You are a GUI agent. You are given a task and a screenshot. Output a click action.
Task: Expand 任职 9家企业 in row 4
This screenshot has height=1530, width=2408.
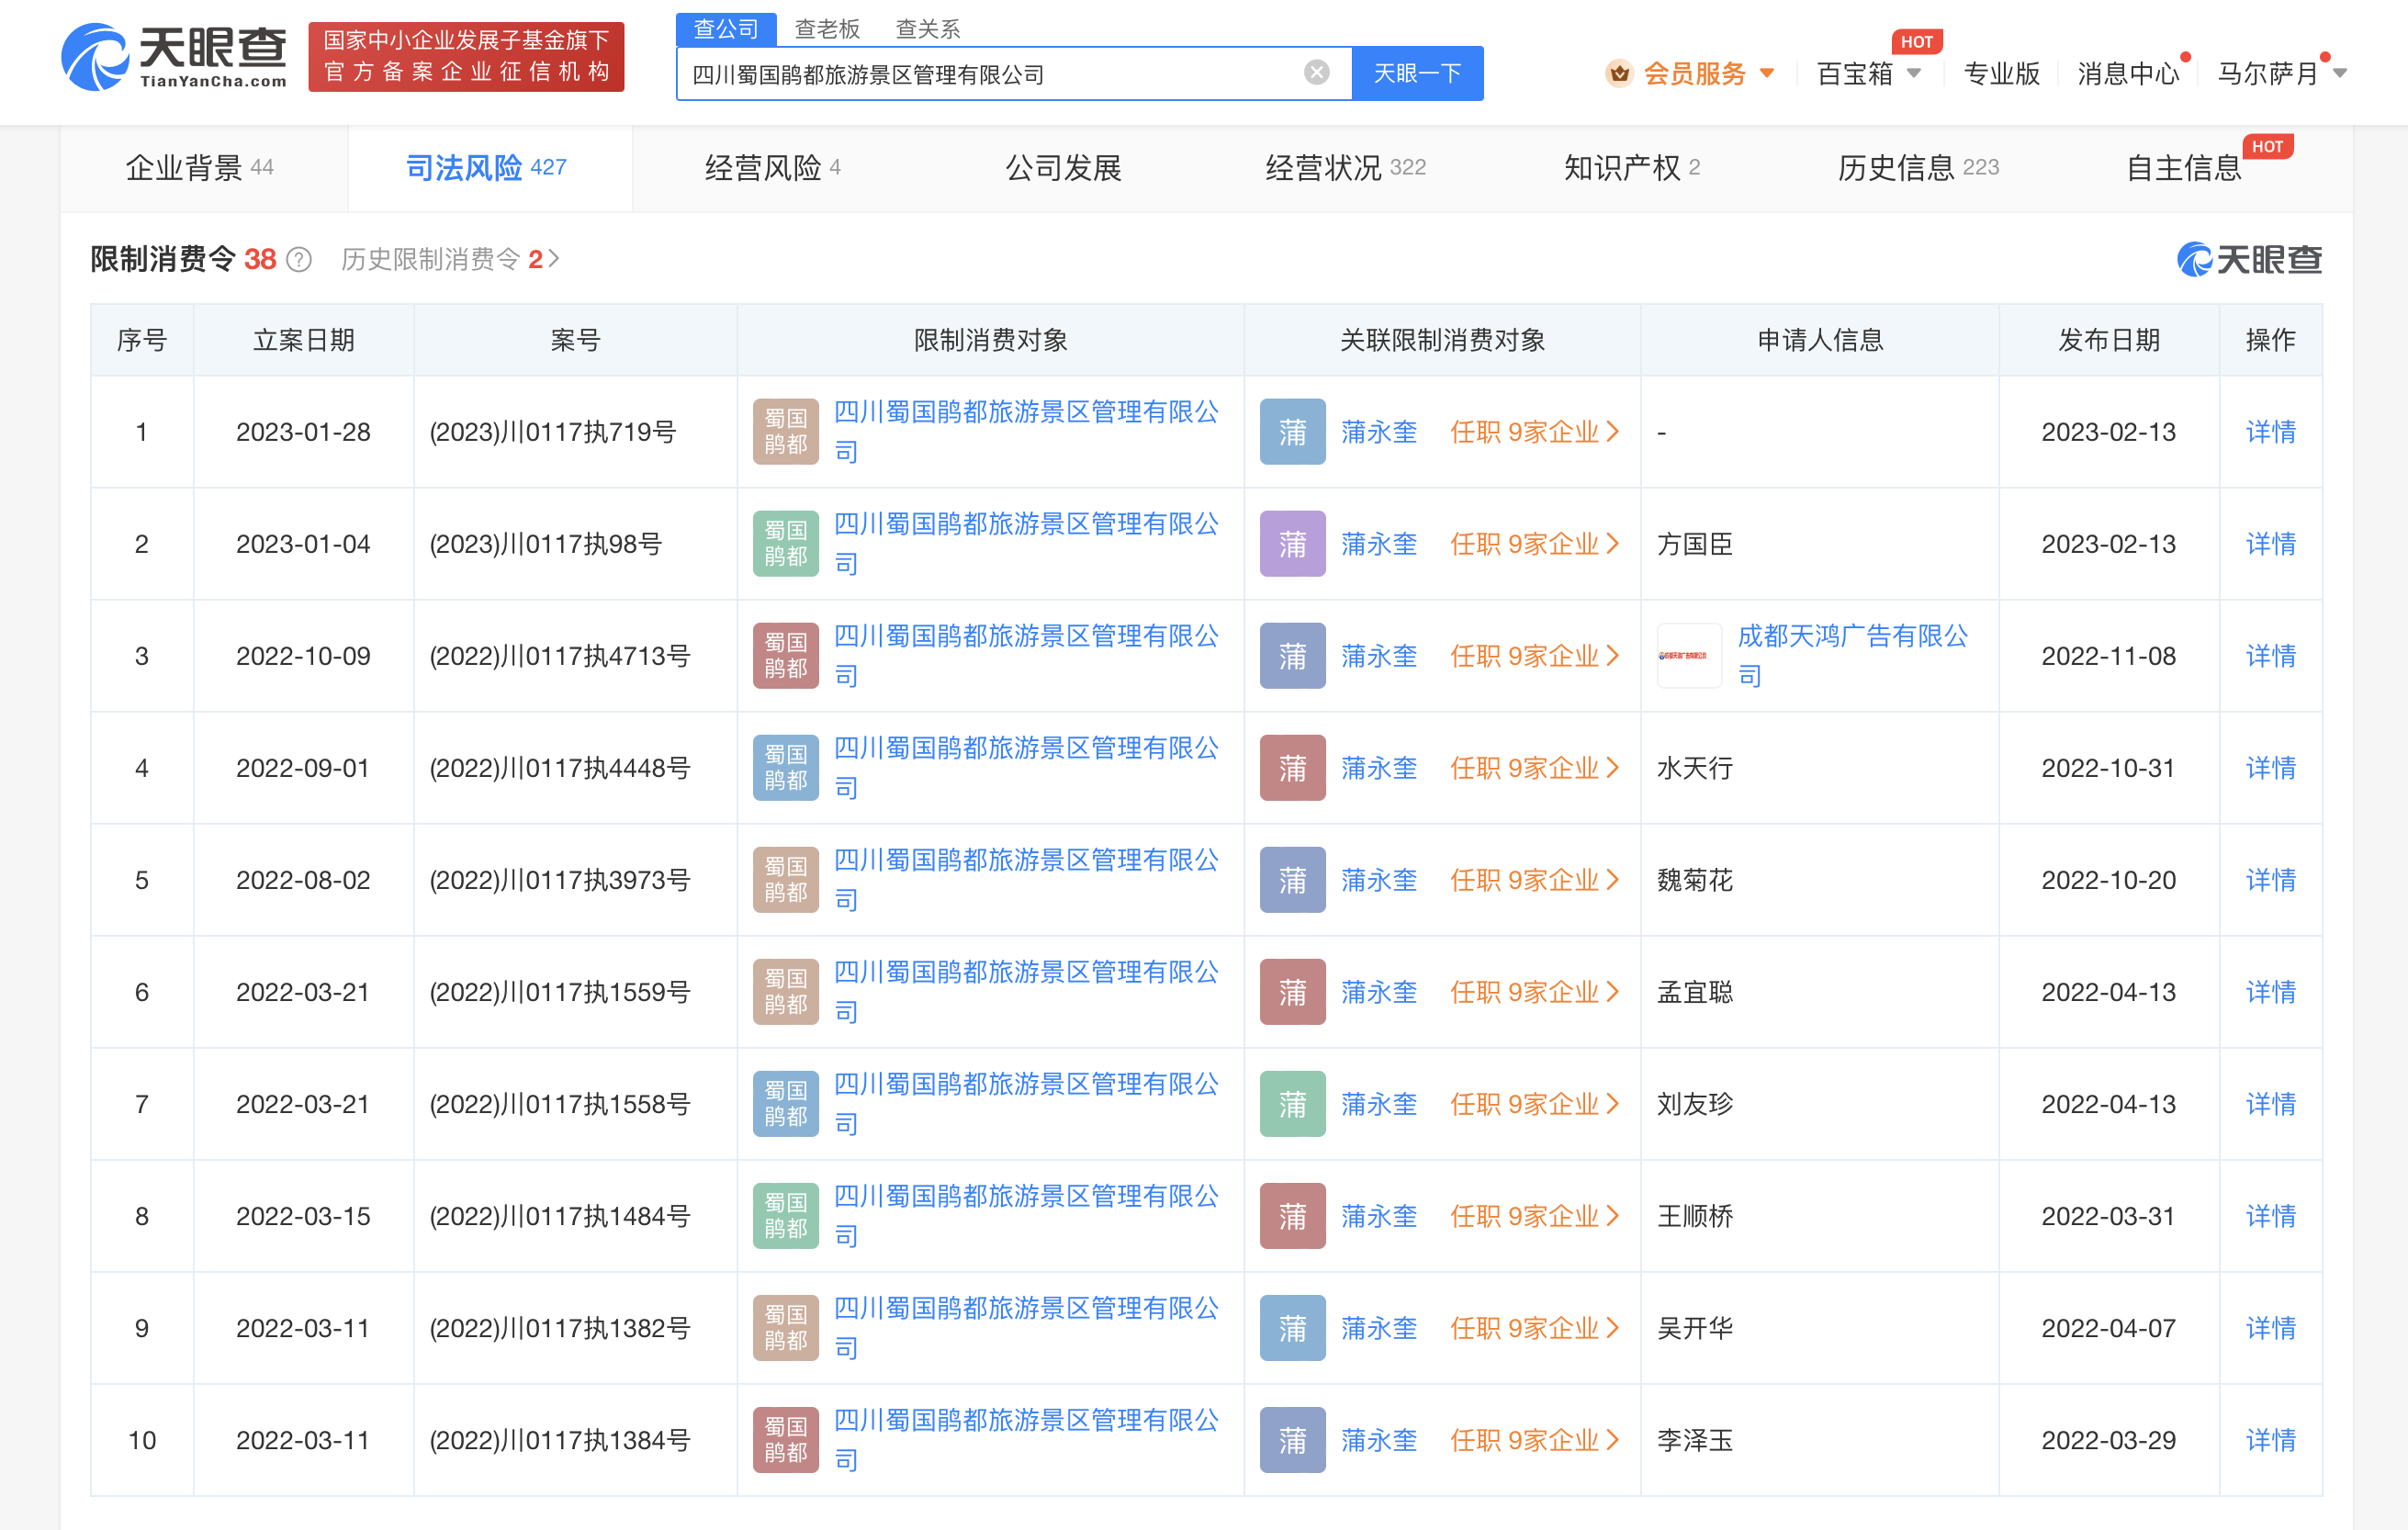(x=1533, y=768)
